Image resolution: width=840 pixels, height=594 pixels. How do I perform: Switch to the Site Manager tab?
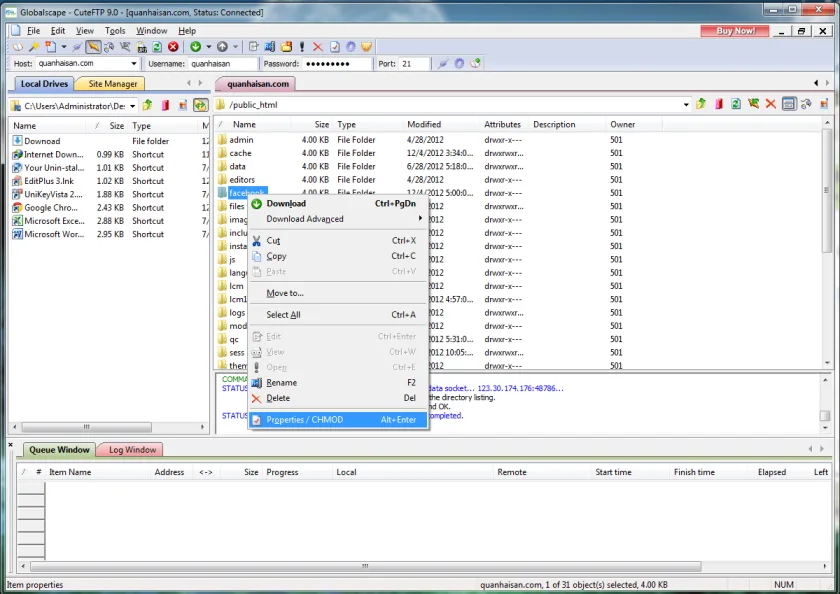[112, 84]
